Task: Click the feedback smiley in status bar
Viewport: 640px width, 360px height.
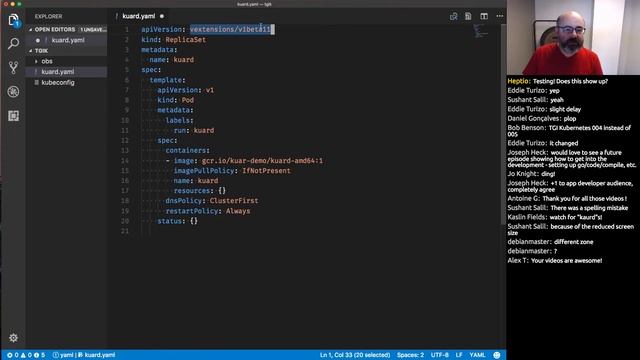Action: 497,355
